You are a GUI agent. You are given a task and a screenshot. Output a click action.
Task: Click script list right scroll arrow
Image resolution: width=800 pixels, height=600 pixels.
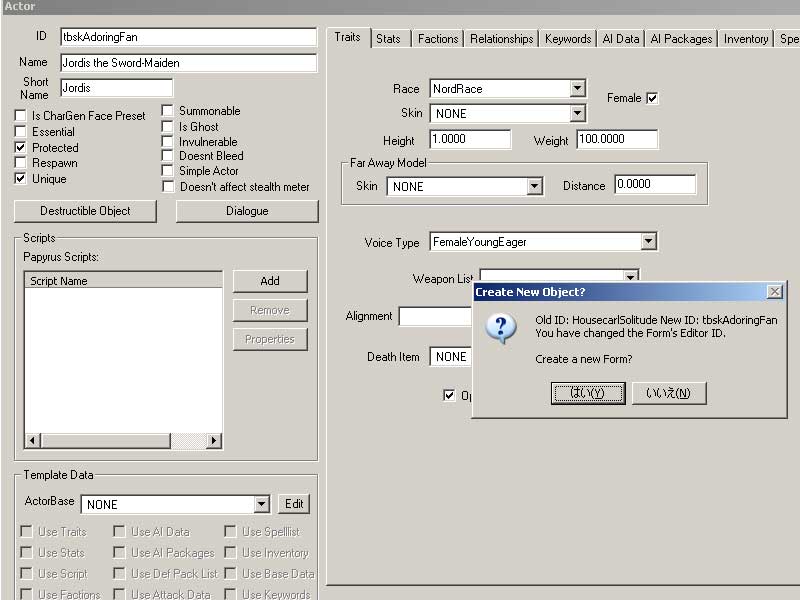coord(214,440)
